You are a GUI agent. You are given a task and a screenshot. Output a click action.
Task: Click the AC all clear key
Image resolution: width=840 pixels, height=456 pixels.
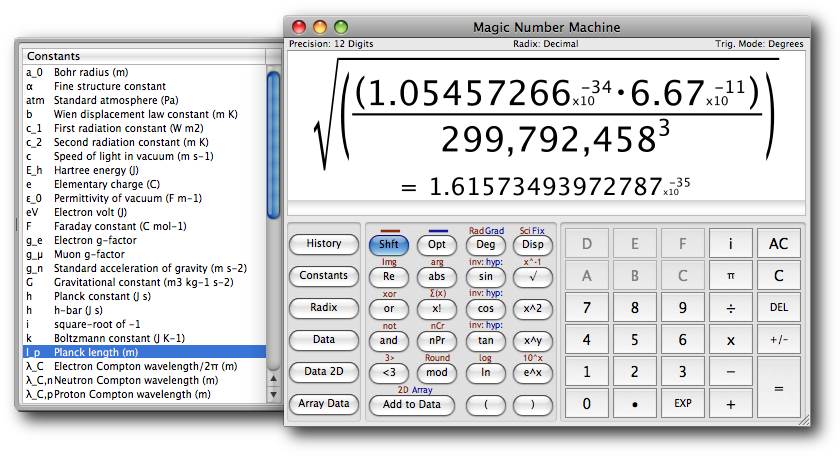pos(779,244)
